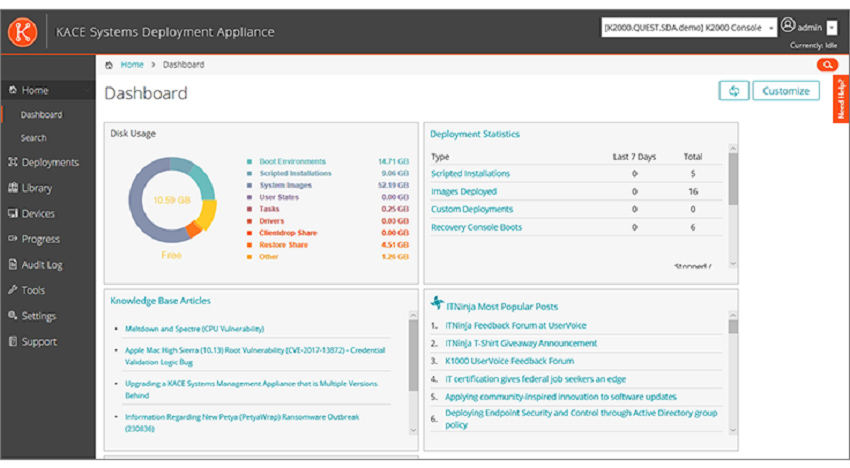850x468 pixels.
Task: Open Scripted Installations statistics link
Action: coord(471,174)
